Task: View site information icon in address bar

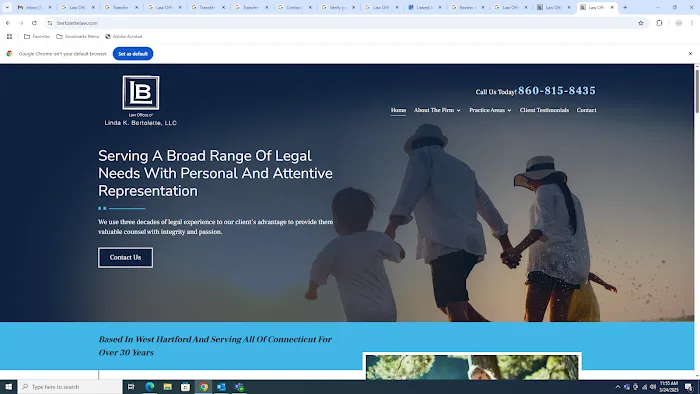Action: [x=50, y=23]
